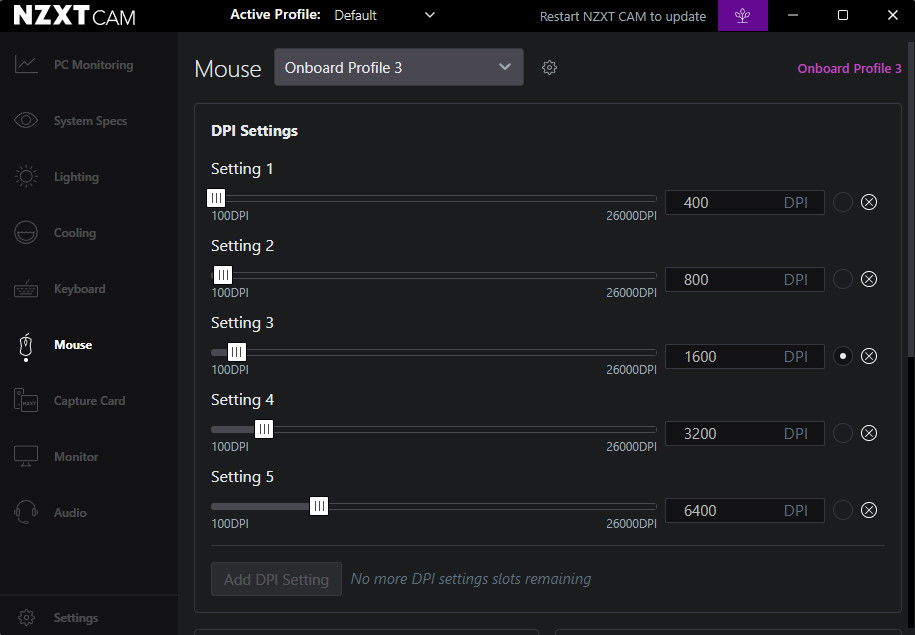This screenshot has width=915, height=635.
Task: Click the purple plant icon in title bar
Action: point(743,15)
